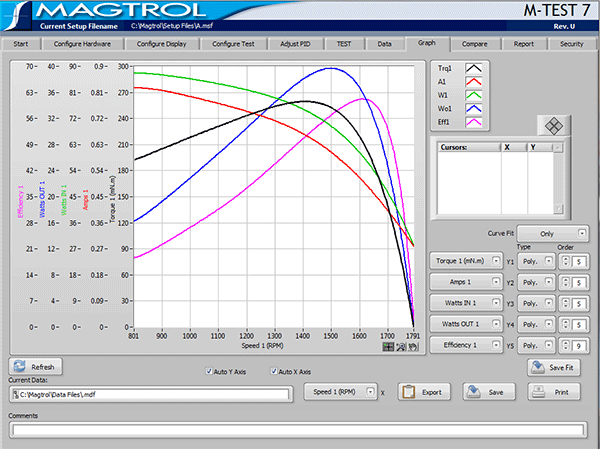Click the folder icon in Current Data path
This screenshot has height=449, width=600.
[x=15, y=394]
